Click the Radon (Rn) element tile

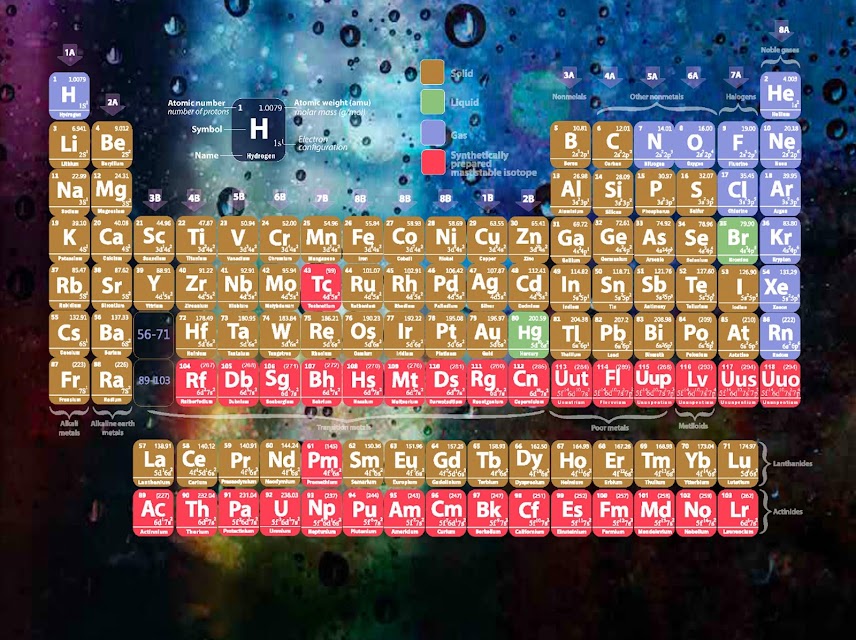click(781, 335)
